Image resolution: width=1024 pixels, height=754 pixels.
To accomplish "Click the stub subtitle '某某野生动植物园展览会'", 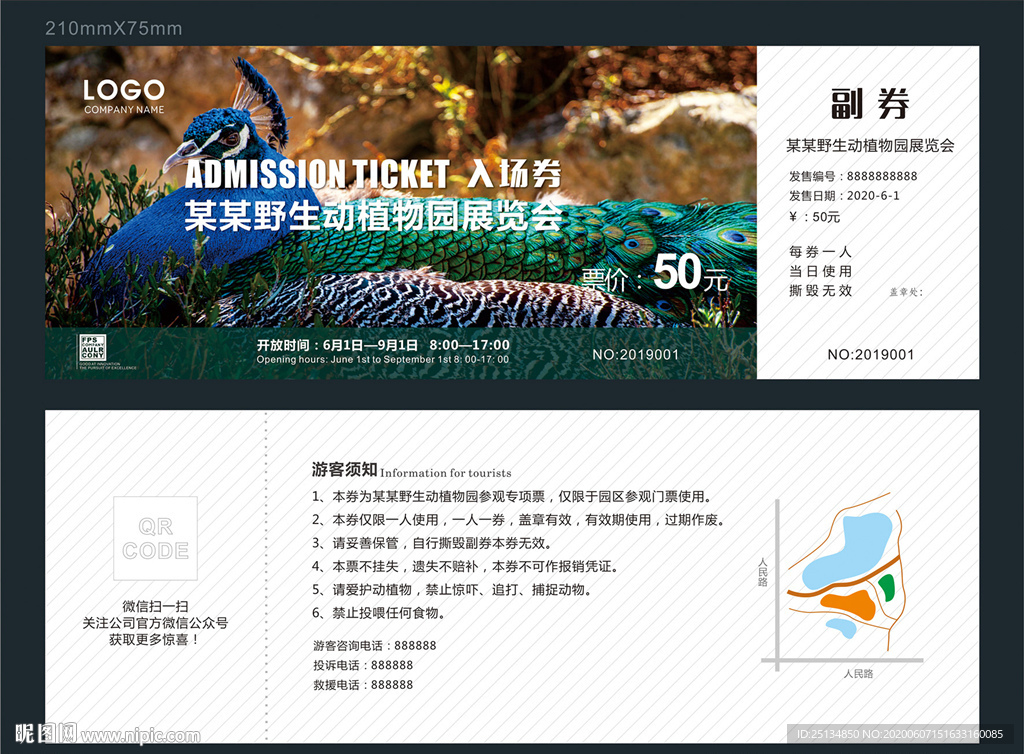I will point(870,146).
